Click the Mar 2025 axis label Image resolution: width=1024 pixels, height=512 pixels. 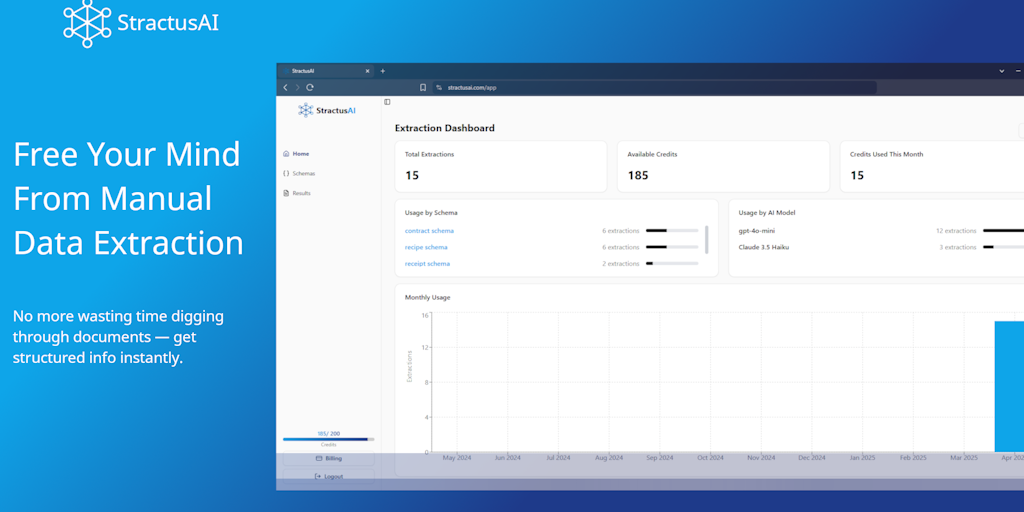[964, 458]
